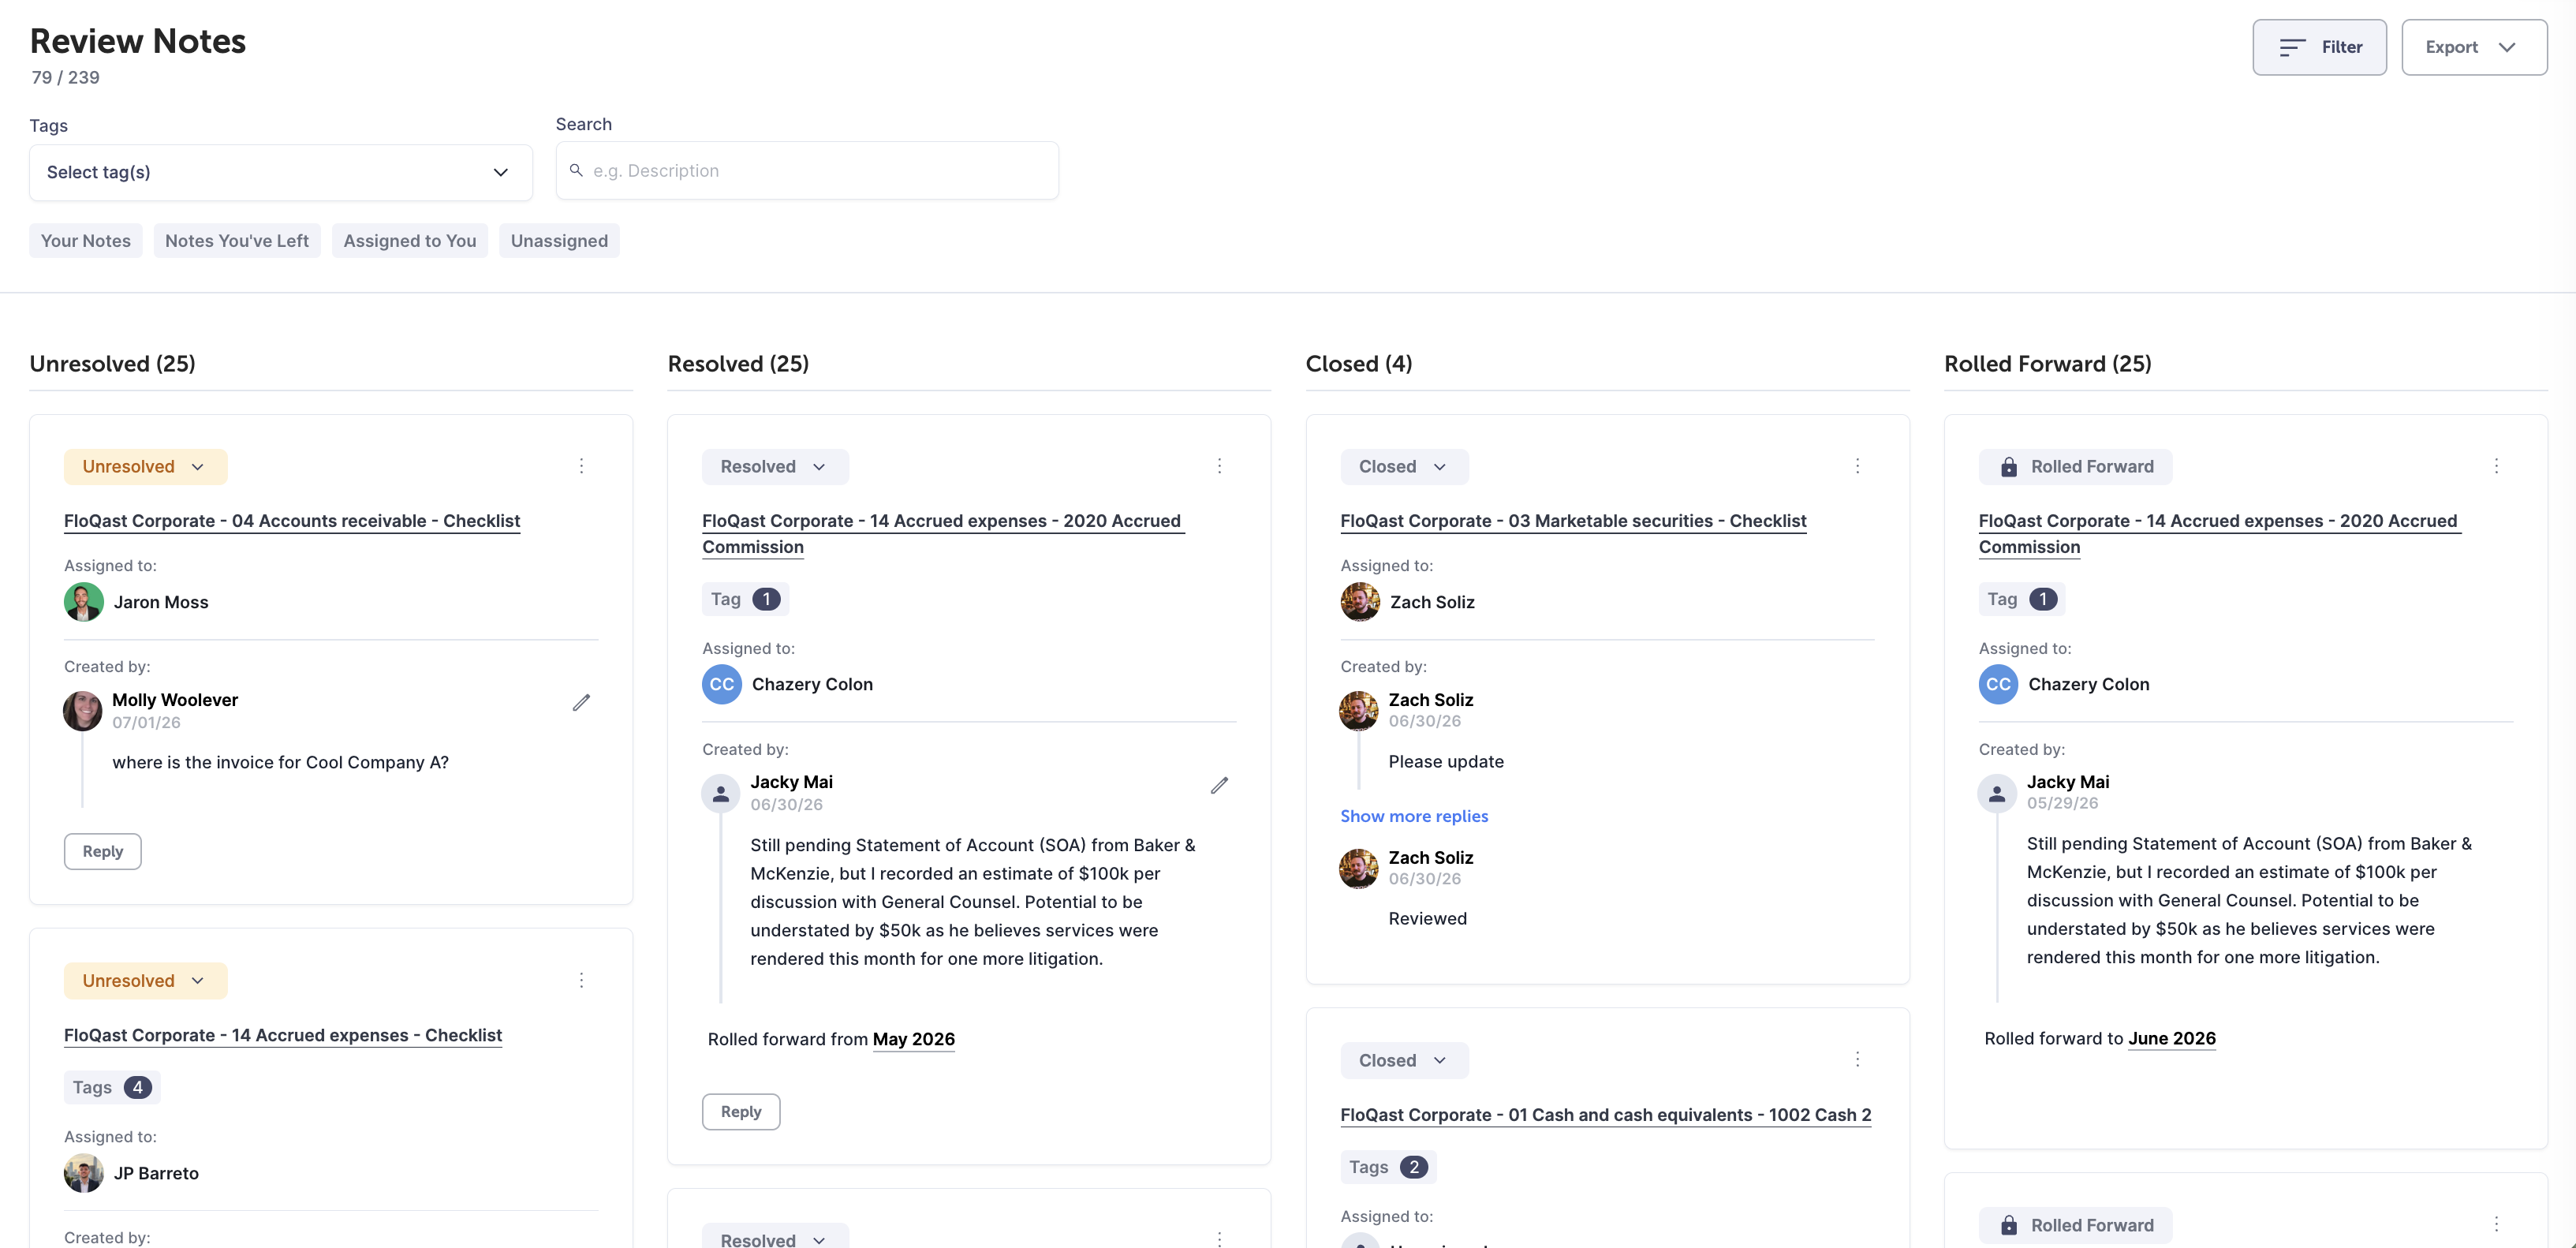This screenshot has height=1248, width=2576.
Task: Open more options for 1002 Cash 2 note
Action: click(x=1857, y=1059)
